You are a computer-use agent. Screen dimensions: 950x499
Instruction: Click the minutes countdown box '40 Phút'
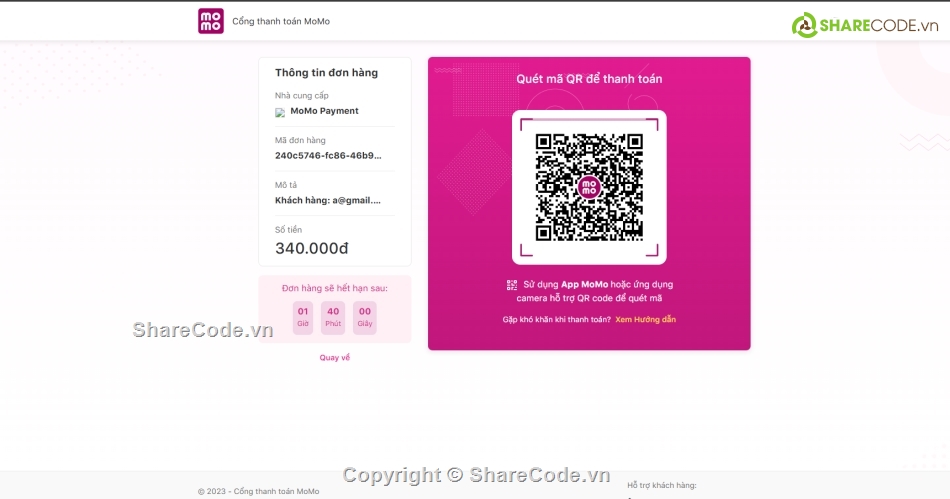coord(333,317)
